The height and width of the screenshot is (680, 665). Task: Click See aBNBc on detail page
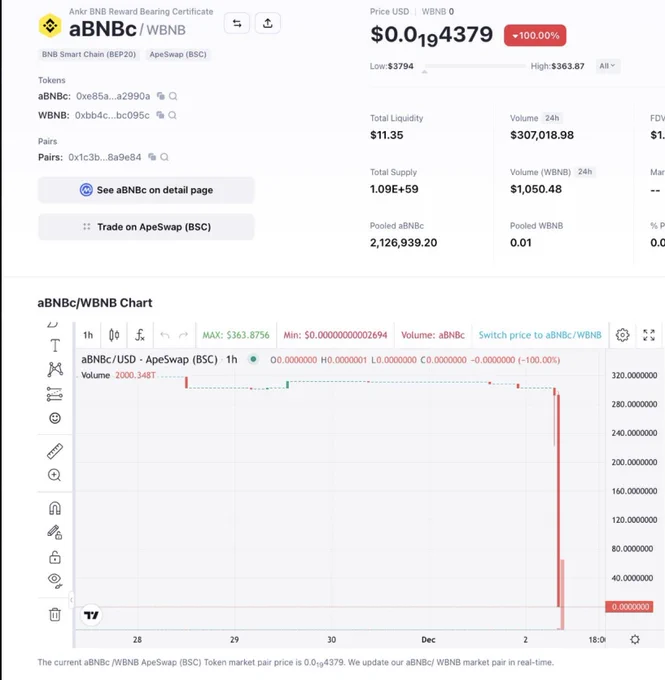pyautogui.click(x=146, y=190)
